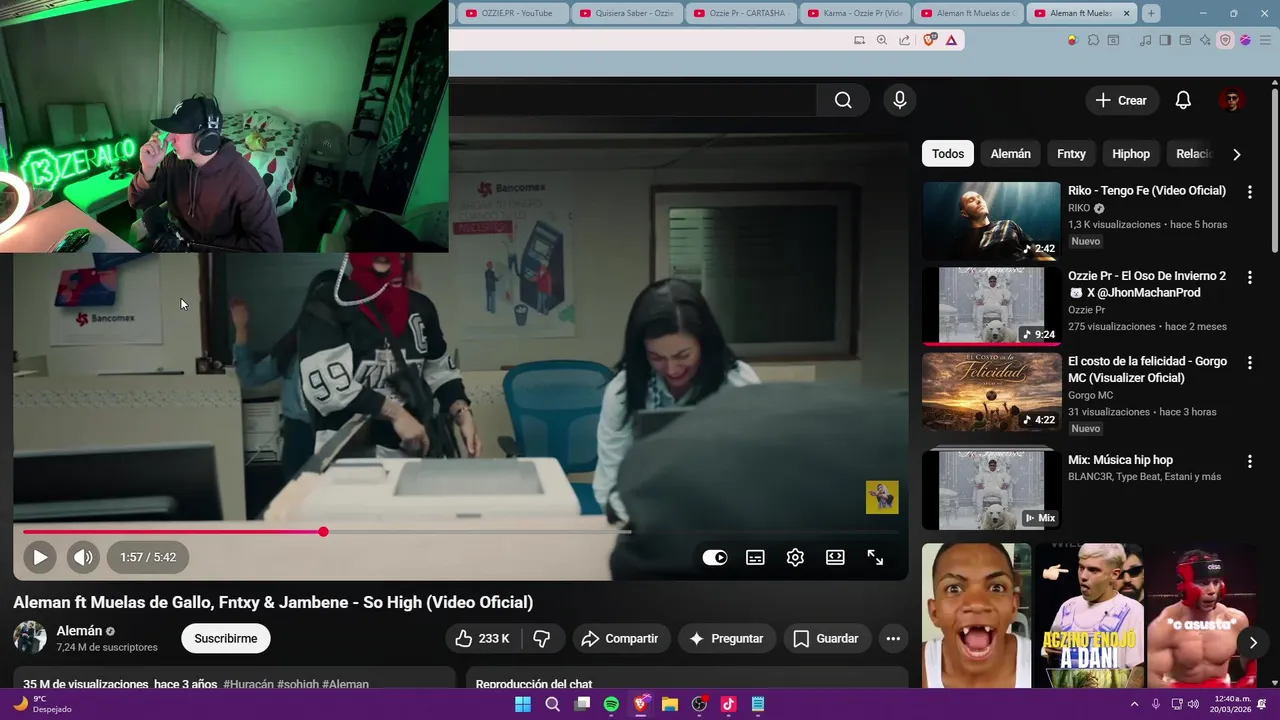Click the red video progress bar scrubber
This screenshot has width=1280, height=720.
tap(323, 532)
